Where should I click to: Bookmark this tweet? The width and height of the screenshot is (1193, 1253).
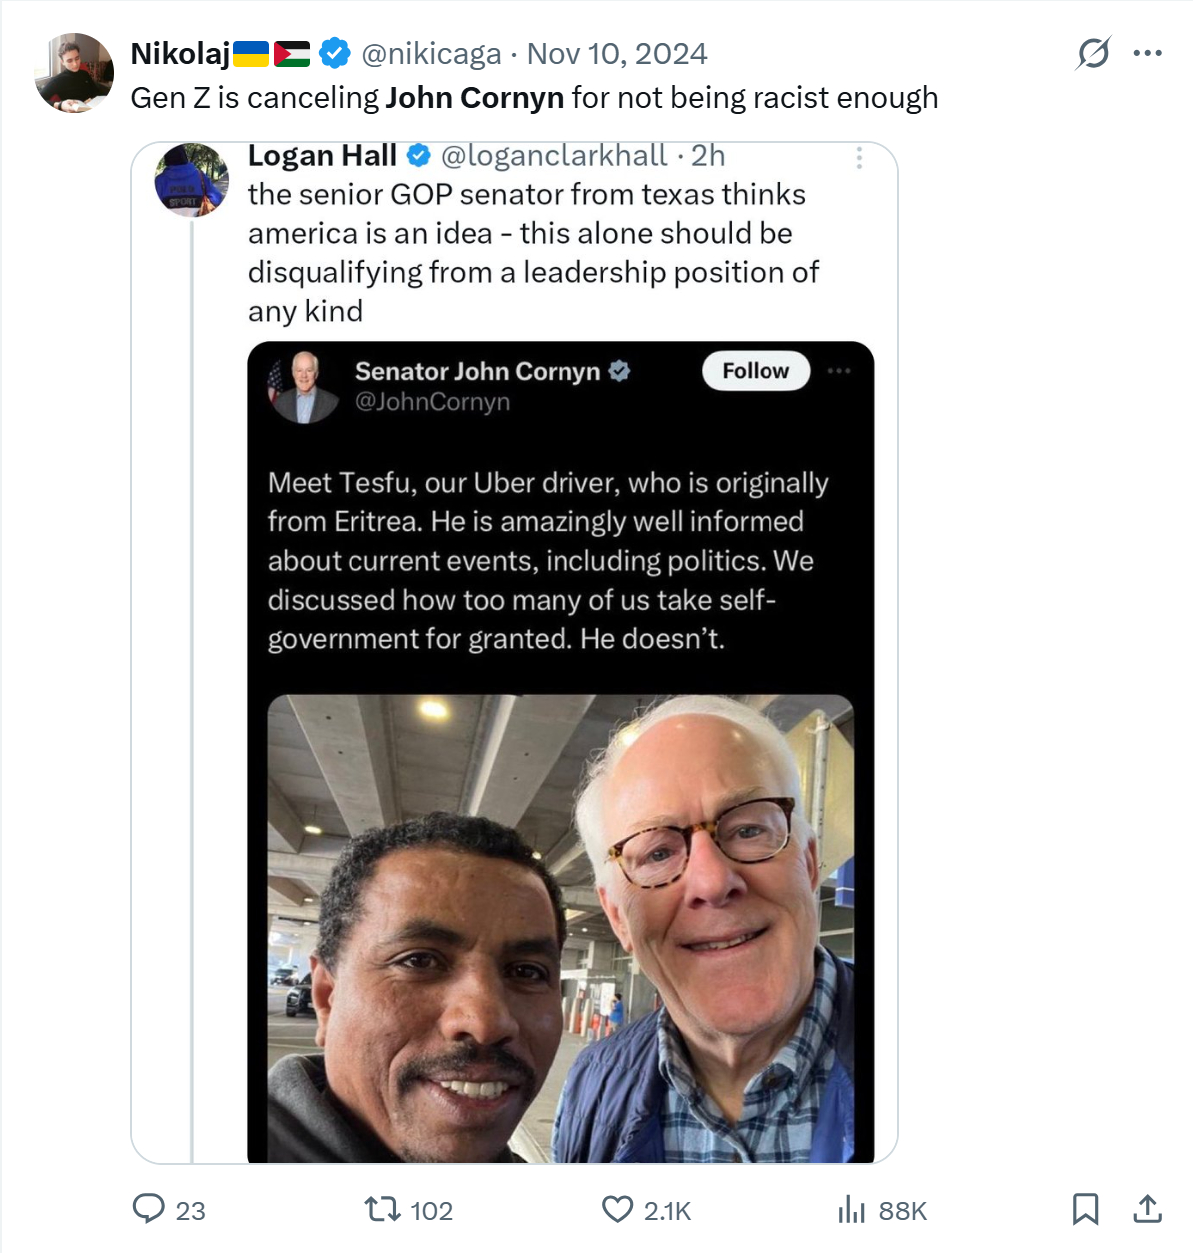click(1085, 1209)
